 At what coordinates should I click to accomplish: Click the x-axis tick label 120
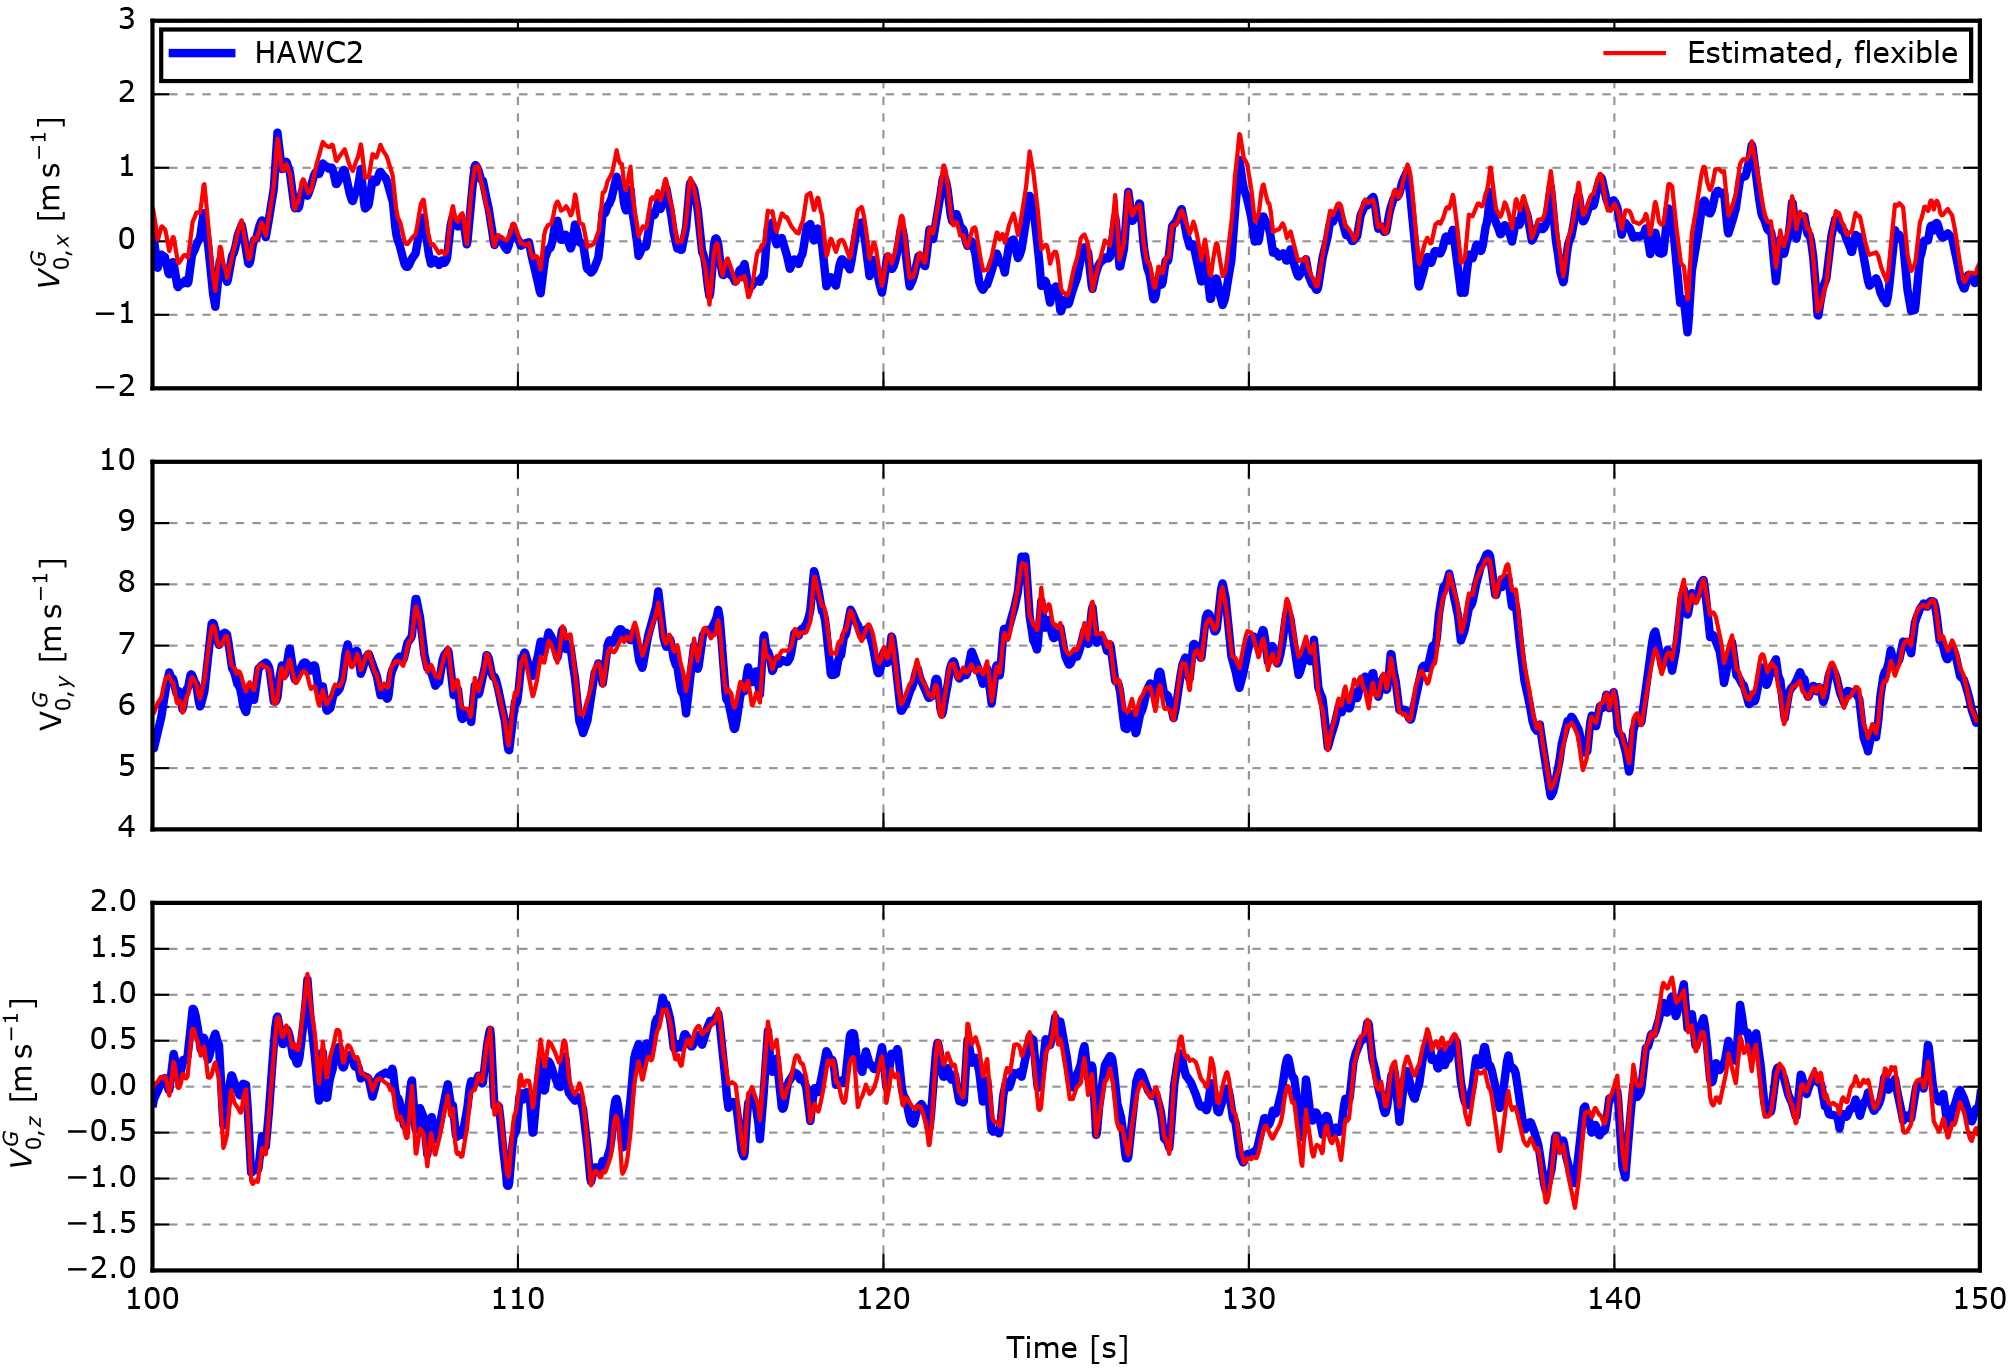pos(883,1299)
